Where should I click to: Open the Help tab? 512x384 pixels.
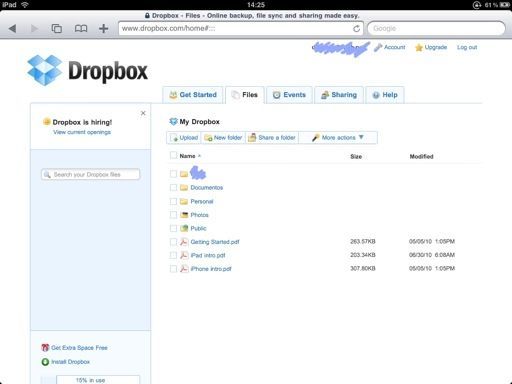385,95
